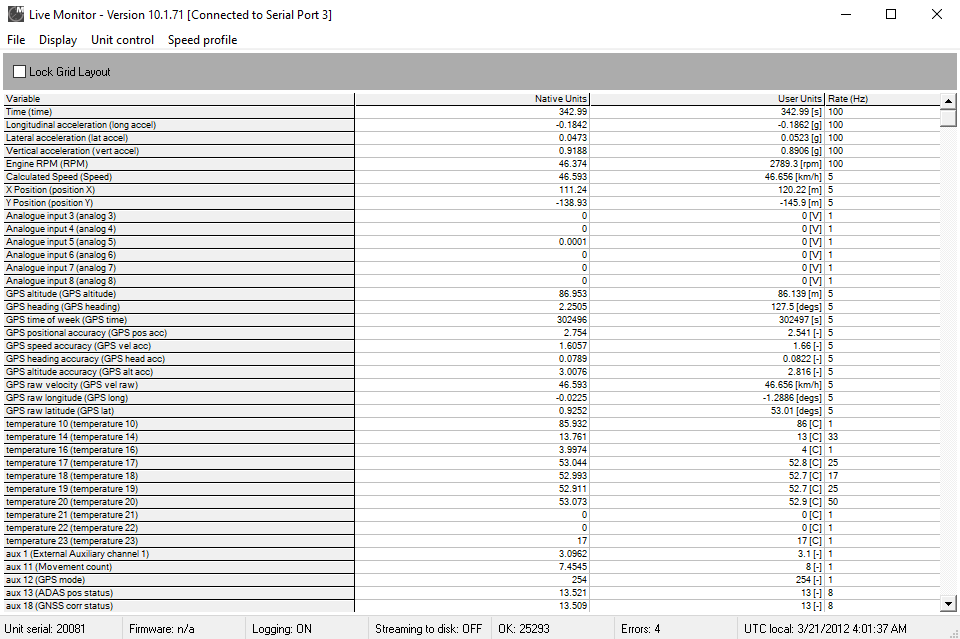Select the Engine RPM (RPM) row
960x639 pixels.
(178, 164)
